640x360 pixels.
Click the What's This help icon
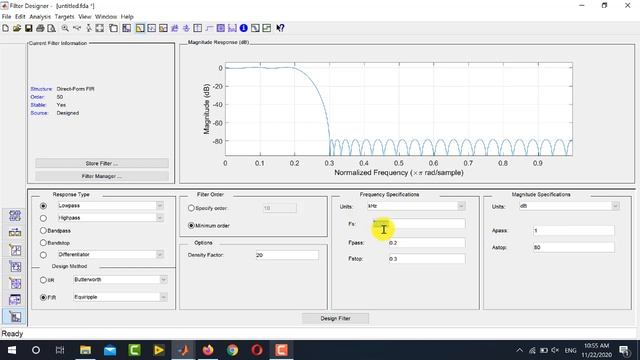[280, 28]
